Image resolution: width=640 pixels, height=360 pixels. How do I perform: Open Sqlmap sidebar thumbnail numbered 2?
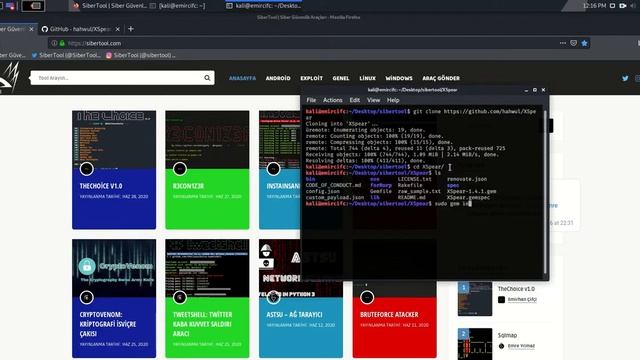[475, 344]
